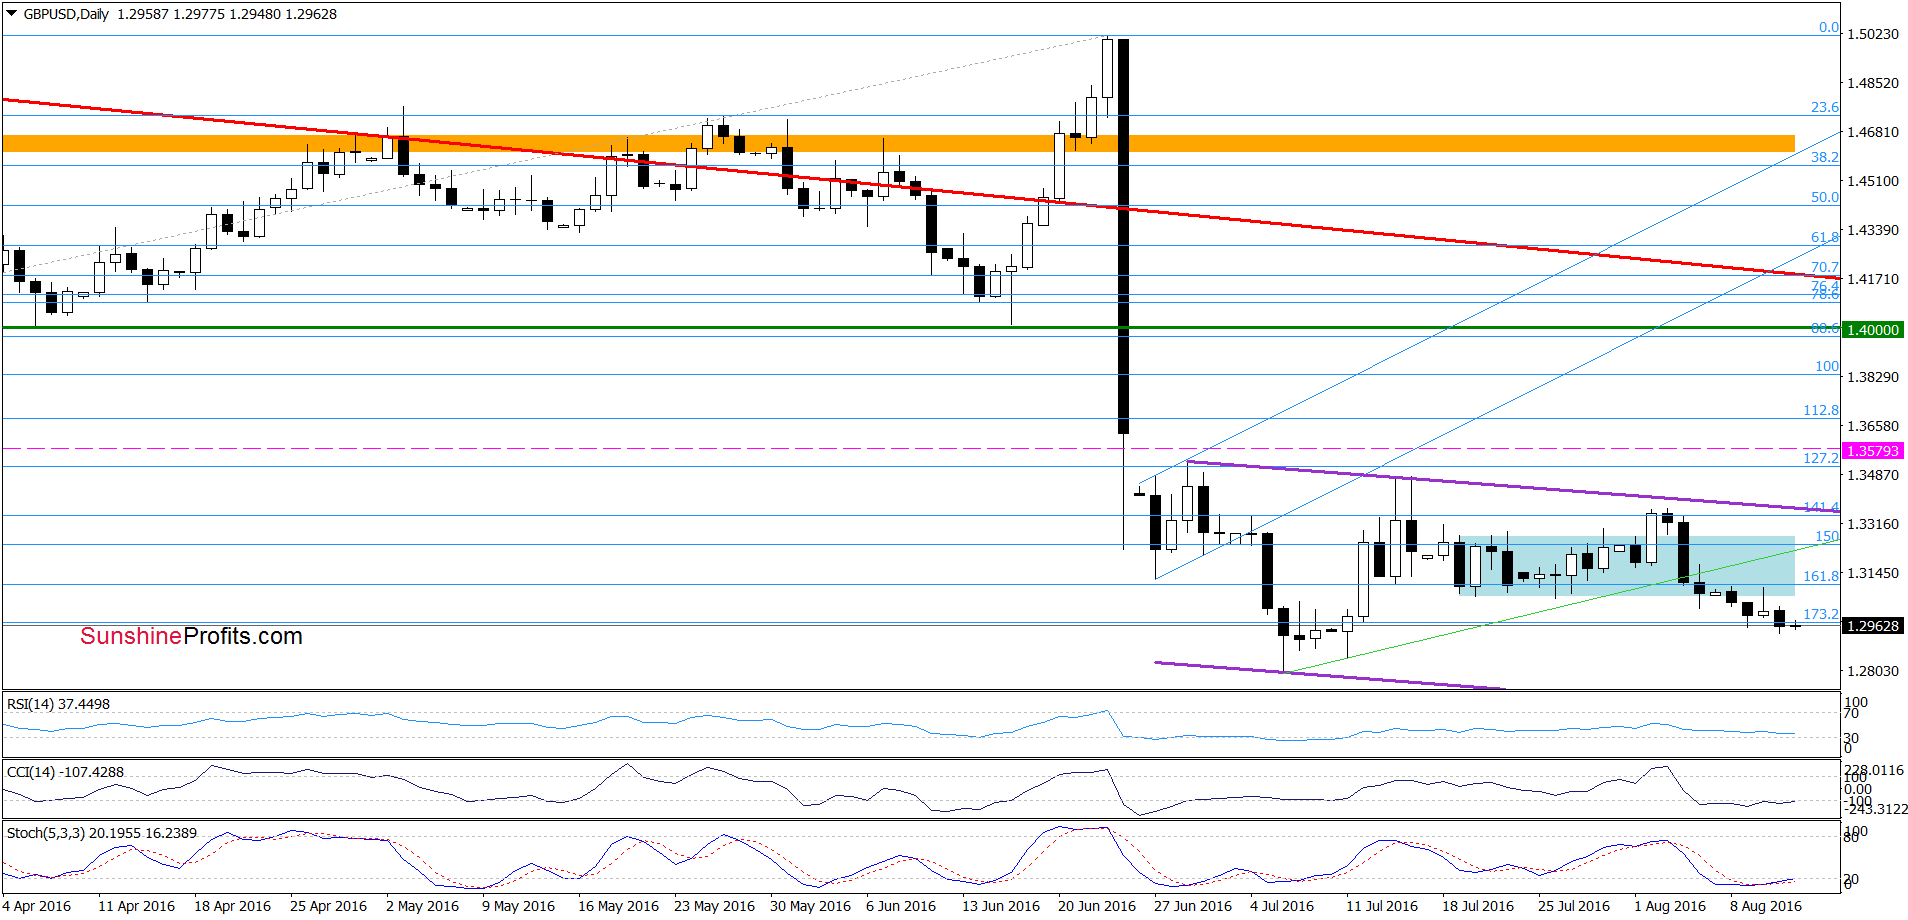Click the 1.31450 price axis value

click(x=1872, y=573)
